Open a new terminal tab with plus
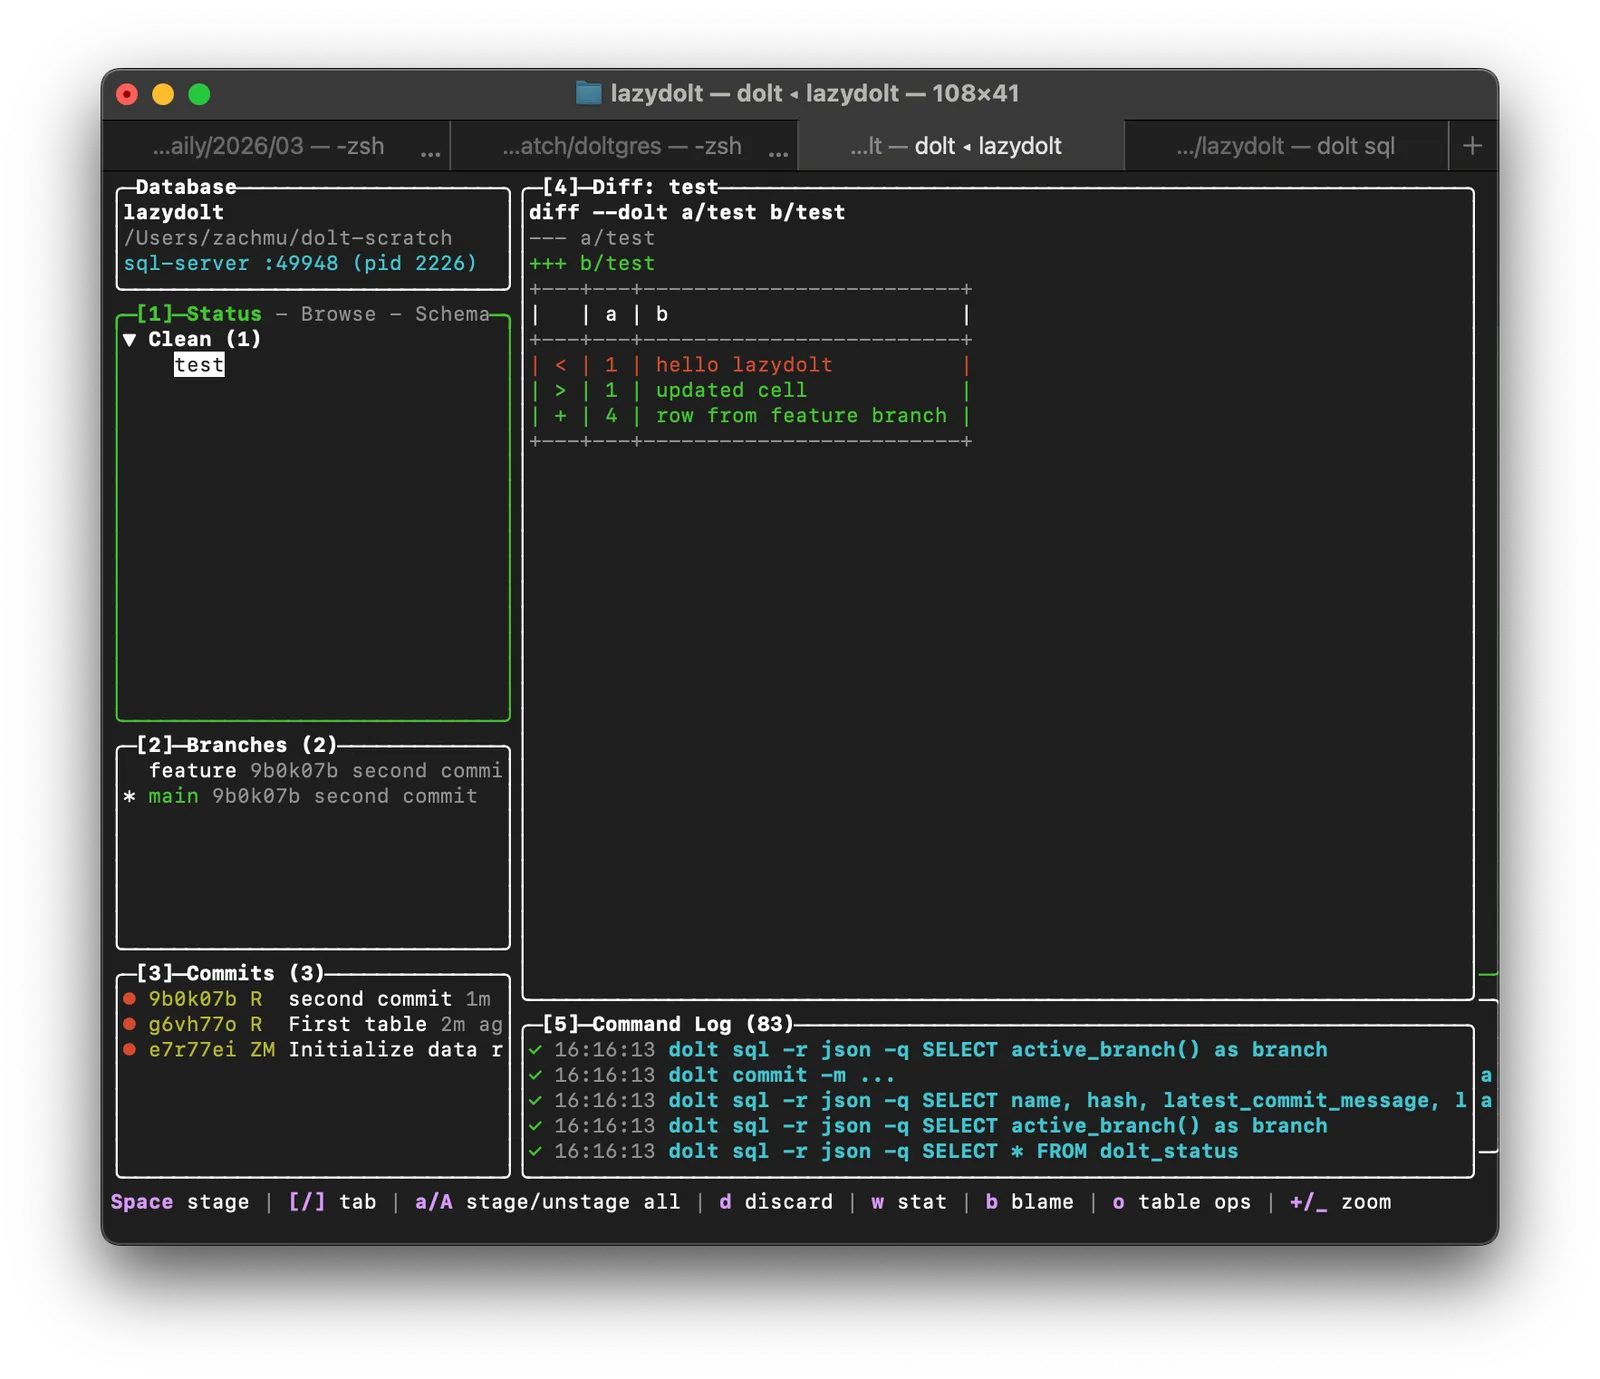The width and height of the screenshot is (1600, 1379). (x=1472, y=146)
